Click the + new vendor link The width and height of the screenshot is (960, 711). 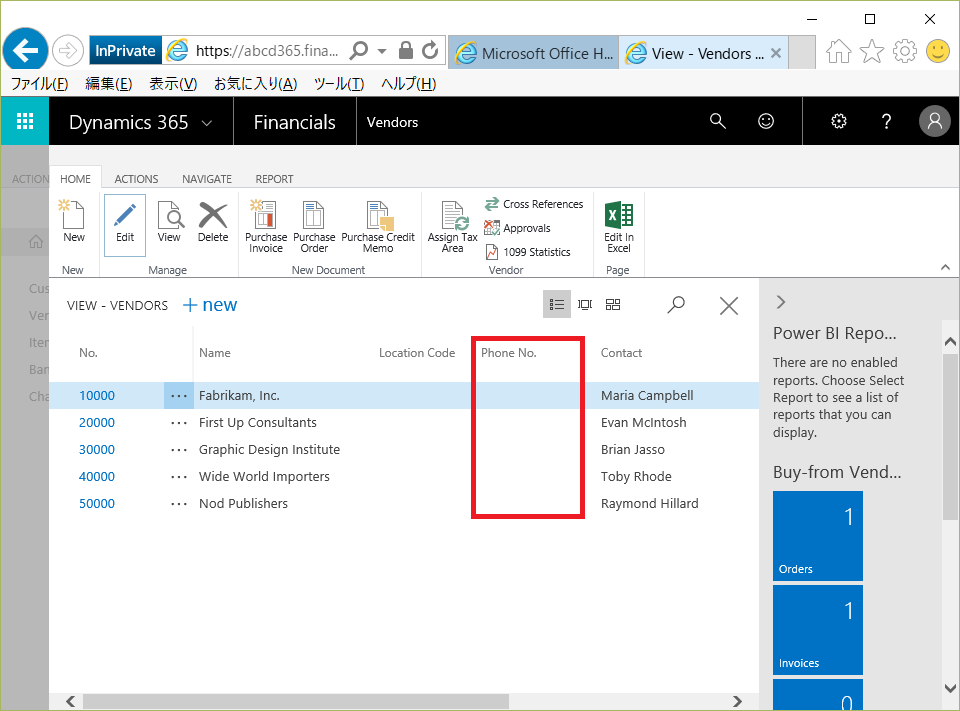[x=210, y=304]
